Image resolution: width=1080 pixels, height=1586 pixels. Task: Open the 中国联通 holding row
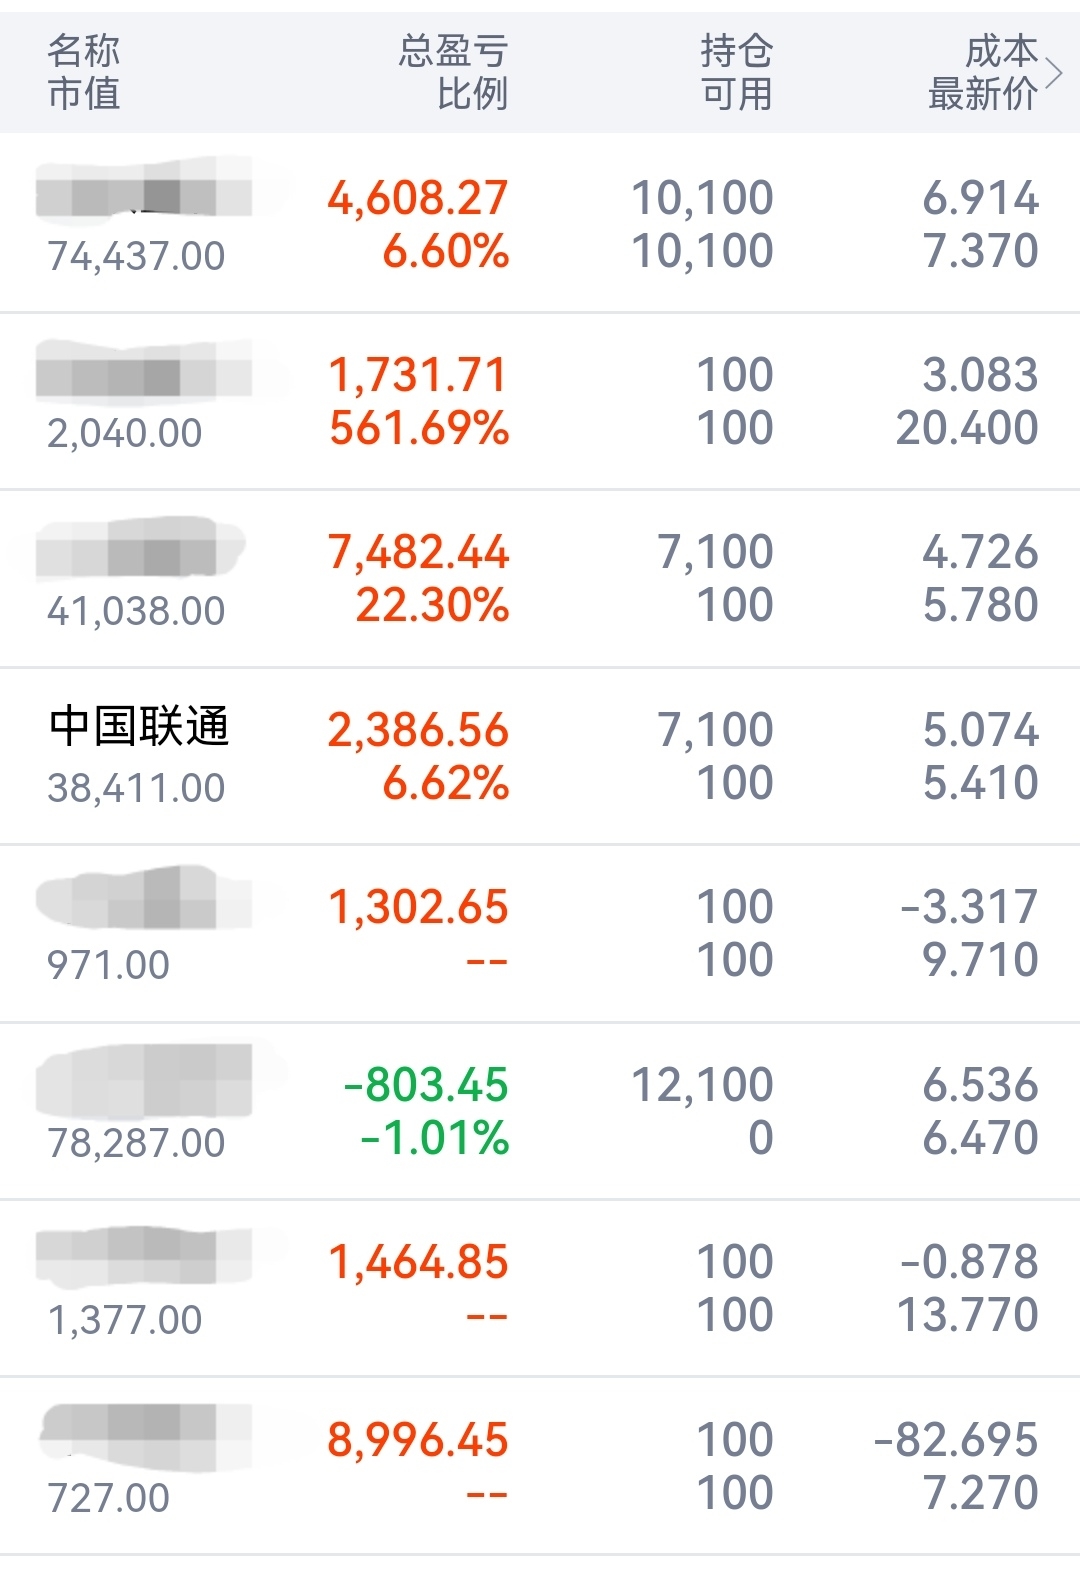[x=540, y=756]
